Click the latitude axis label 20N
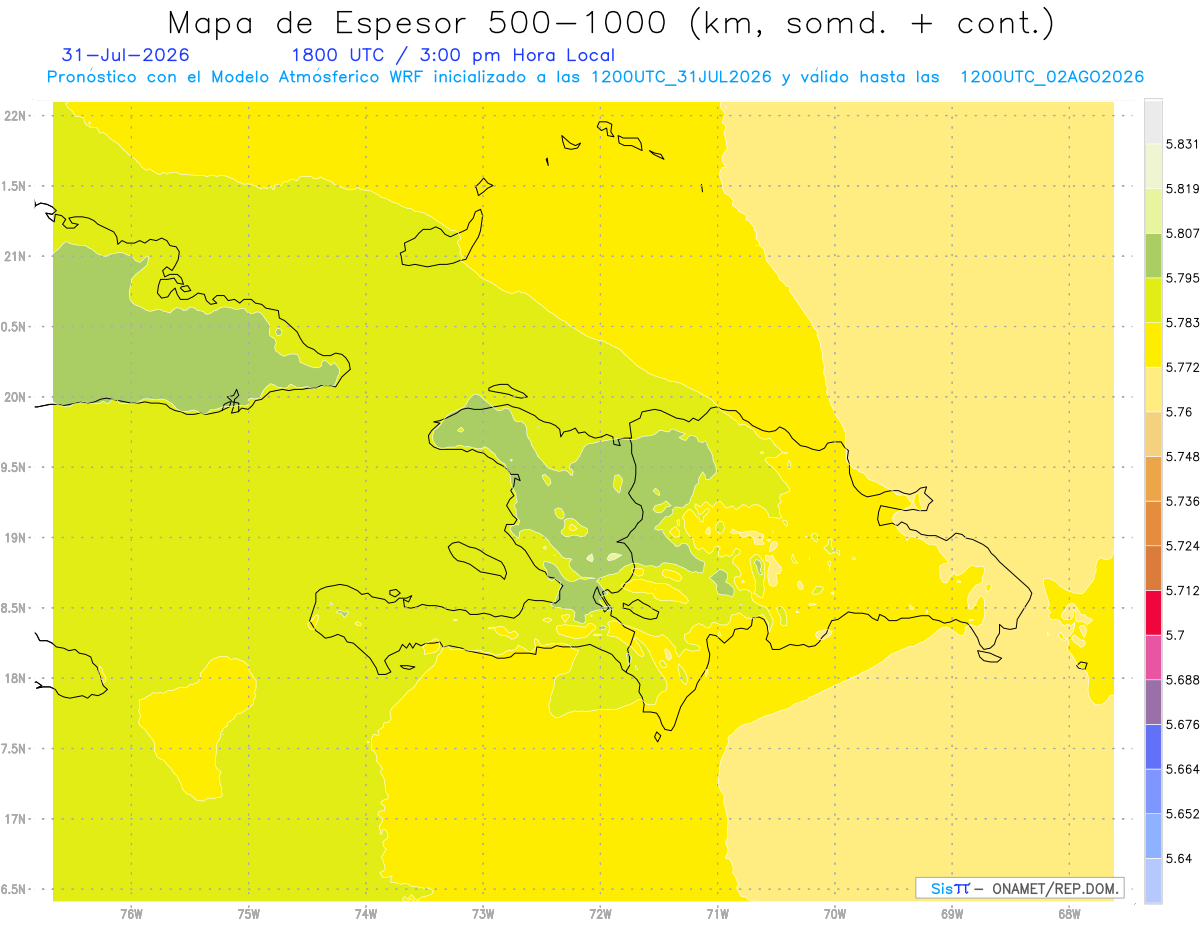Screen dimensions: 1200x927 15,397
